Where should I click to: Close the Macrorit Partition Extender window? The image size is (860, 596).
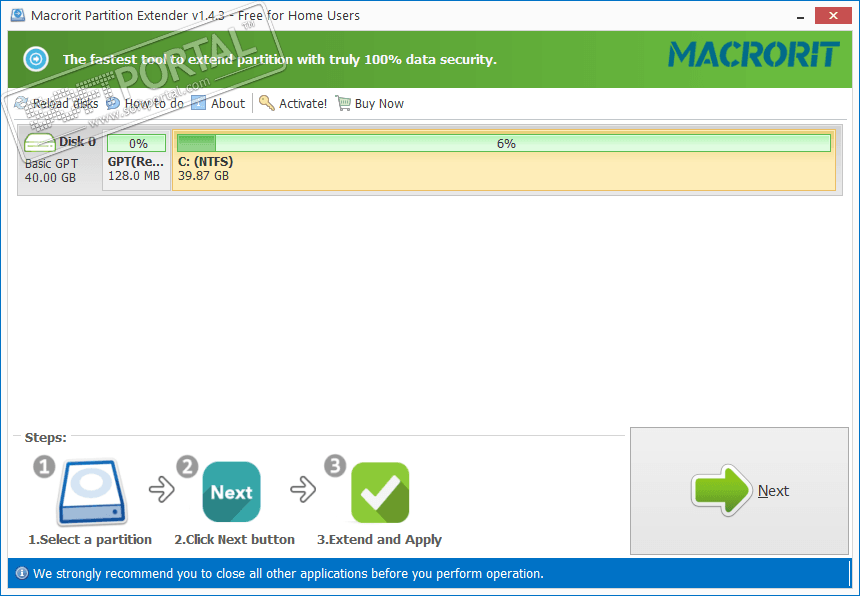(x=833, y=15)
